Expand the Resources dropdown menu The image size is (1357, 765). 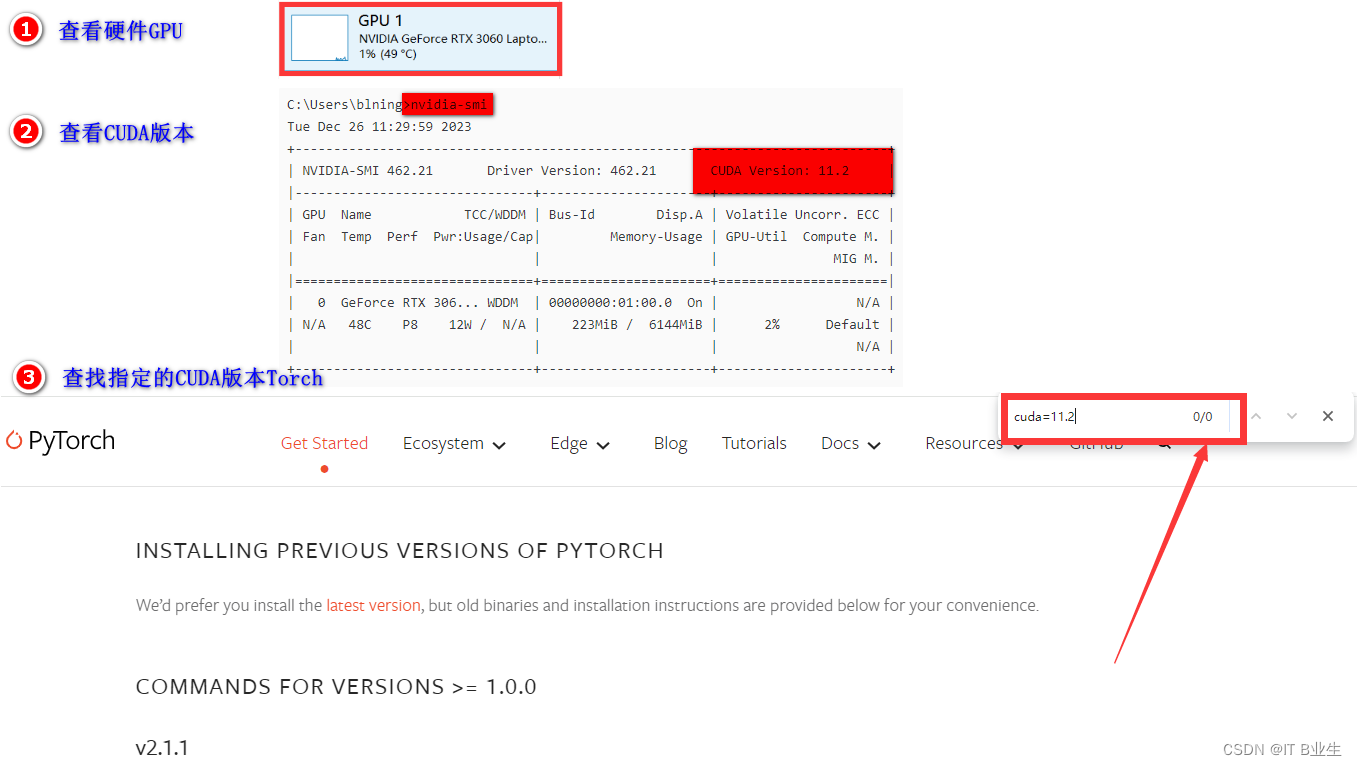(974, 443)
